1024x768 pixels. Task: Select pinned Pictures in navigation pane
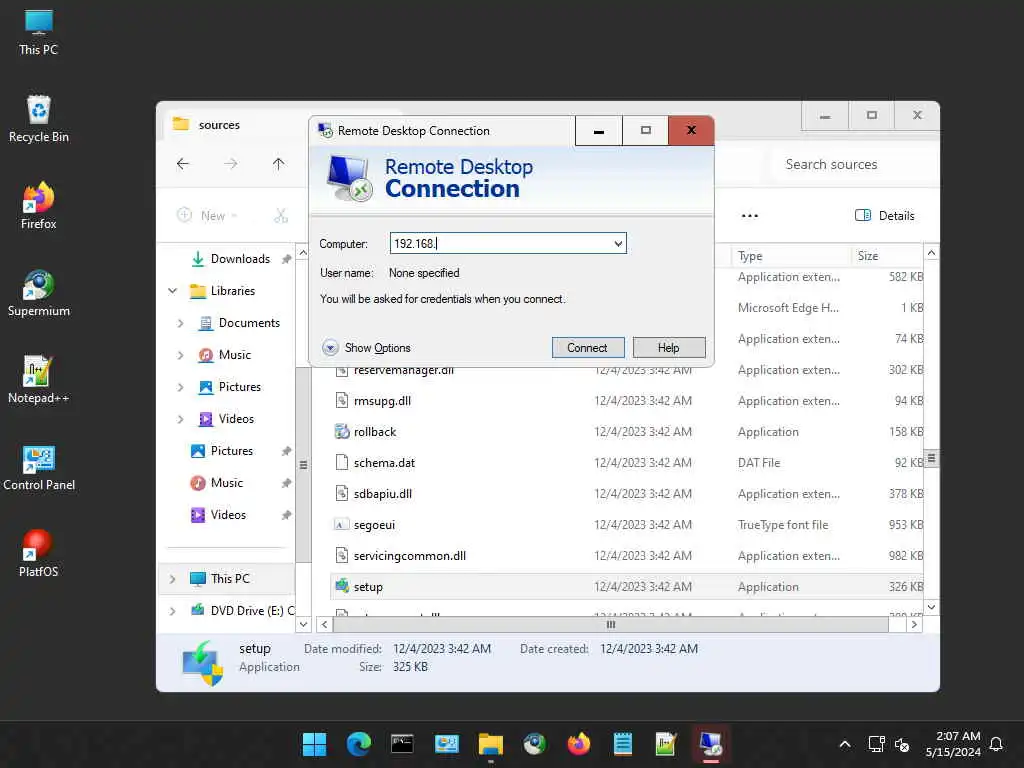pyautogui.click(x=230, y=451)
